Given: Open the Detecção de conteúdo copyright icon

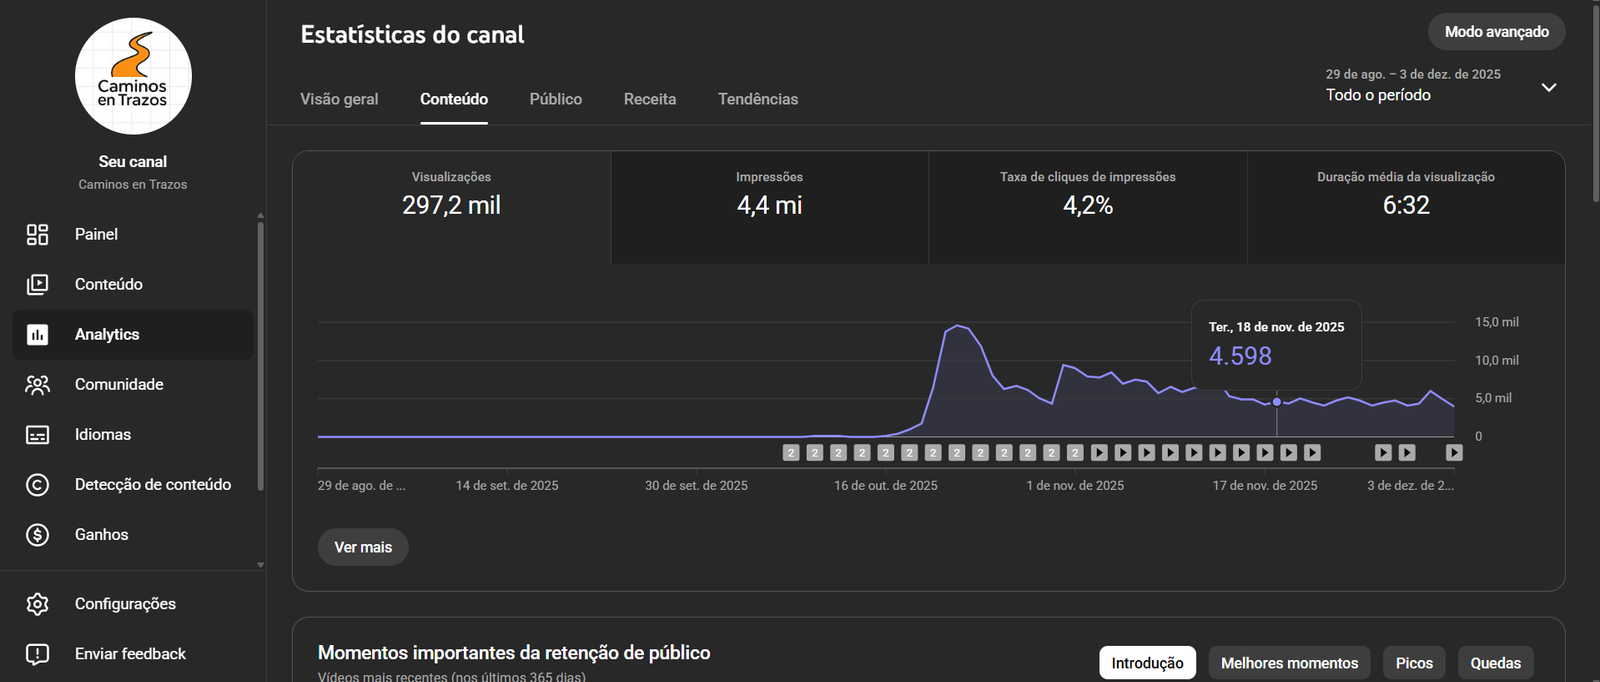Looking at the screenshot, I should coord(37,484).
